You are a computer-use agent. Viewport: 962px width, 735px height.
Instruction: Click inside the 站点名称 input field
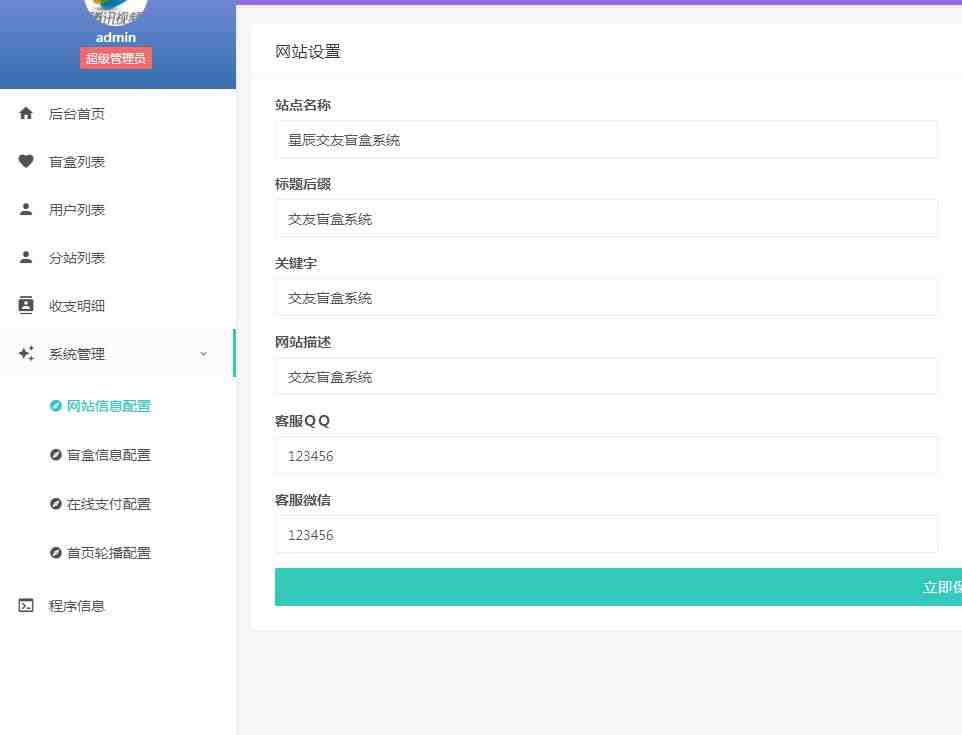pyautogui.click(x=606, y=139)
